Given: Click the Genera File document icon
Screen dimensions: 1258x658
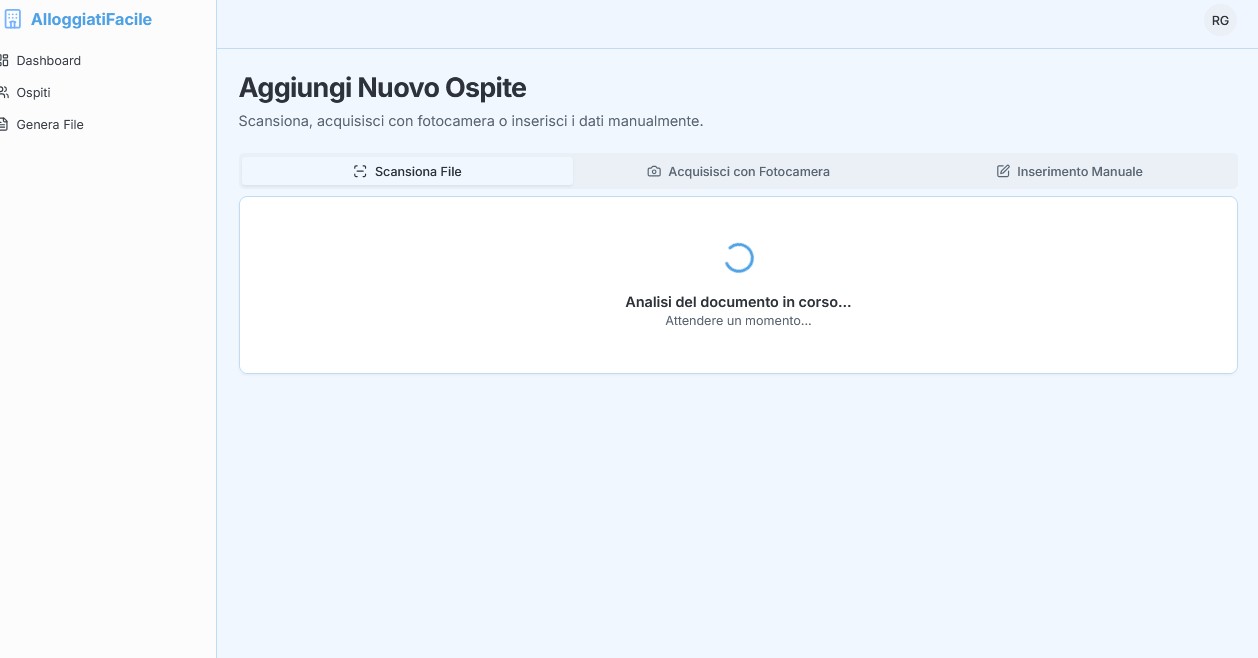Looking at the screenshot, I should 4,124.
